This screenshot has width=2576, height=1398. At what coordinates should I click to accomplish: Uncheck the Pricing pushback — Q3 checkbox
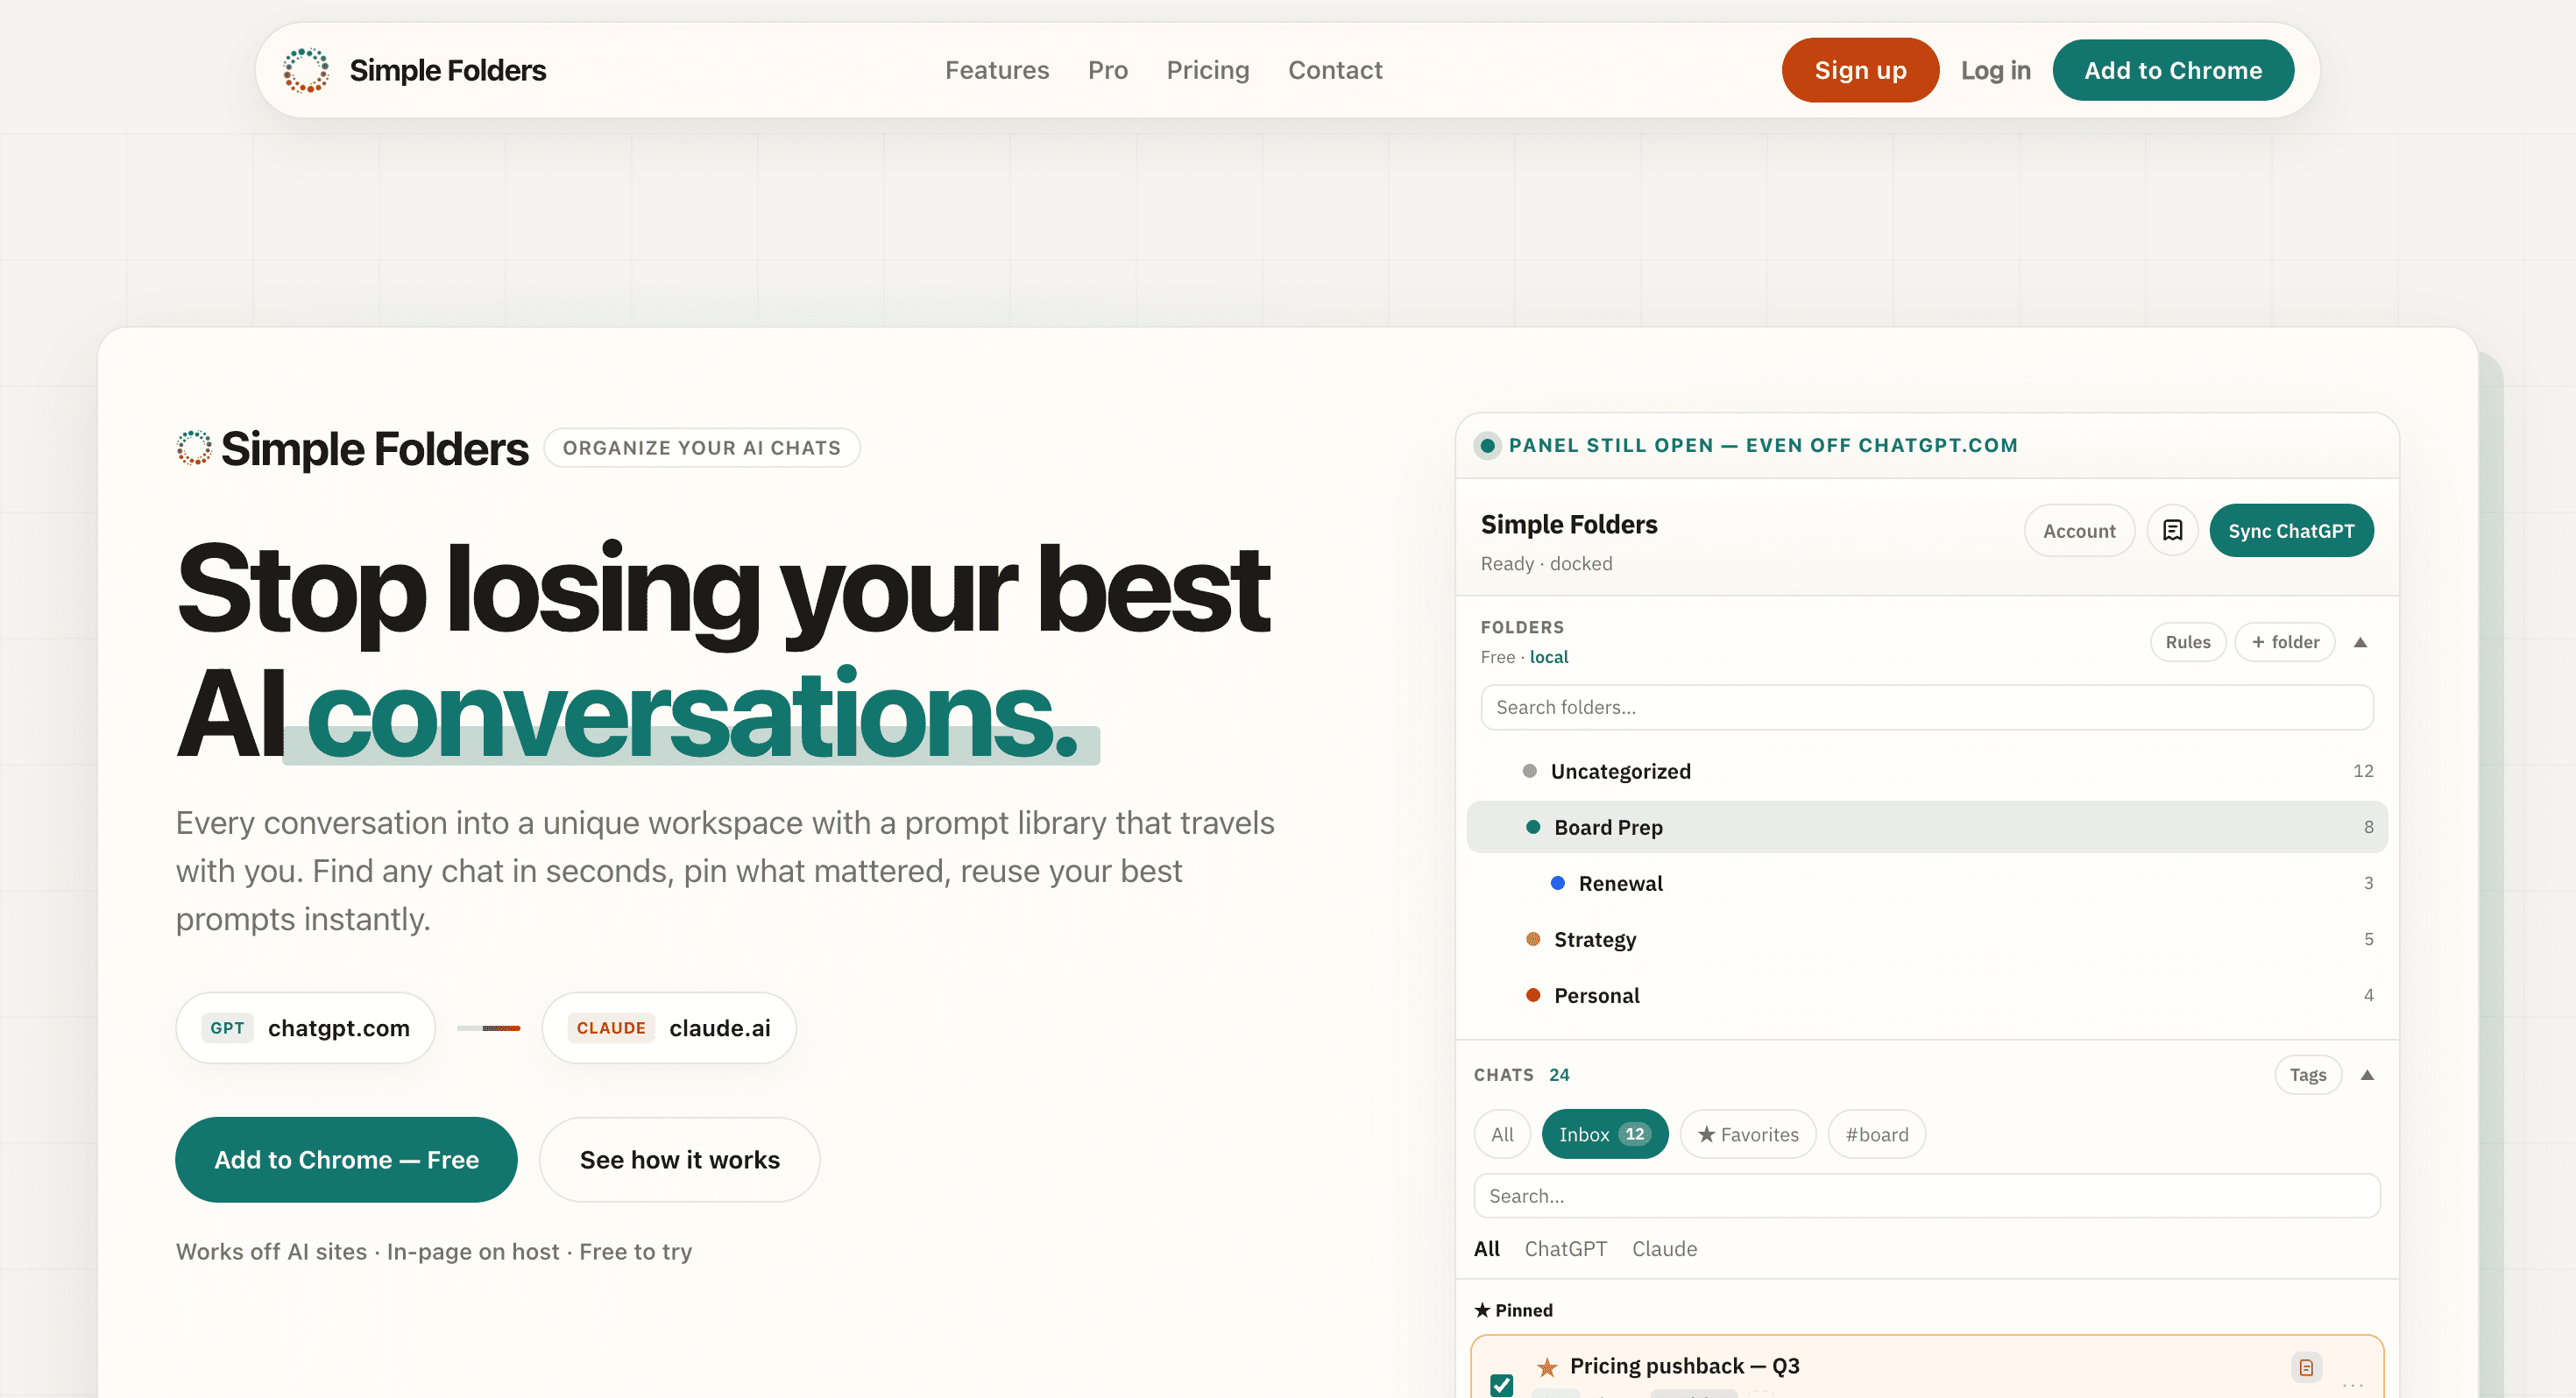[1501, 1385]
